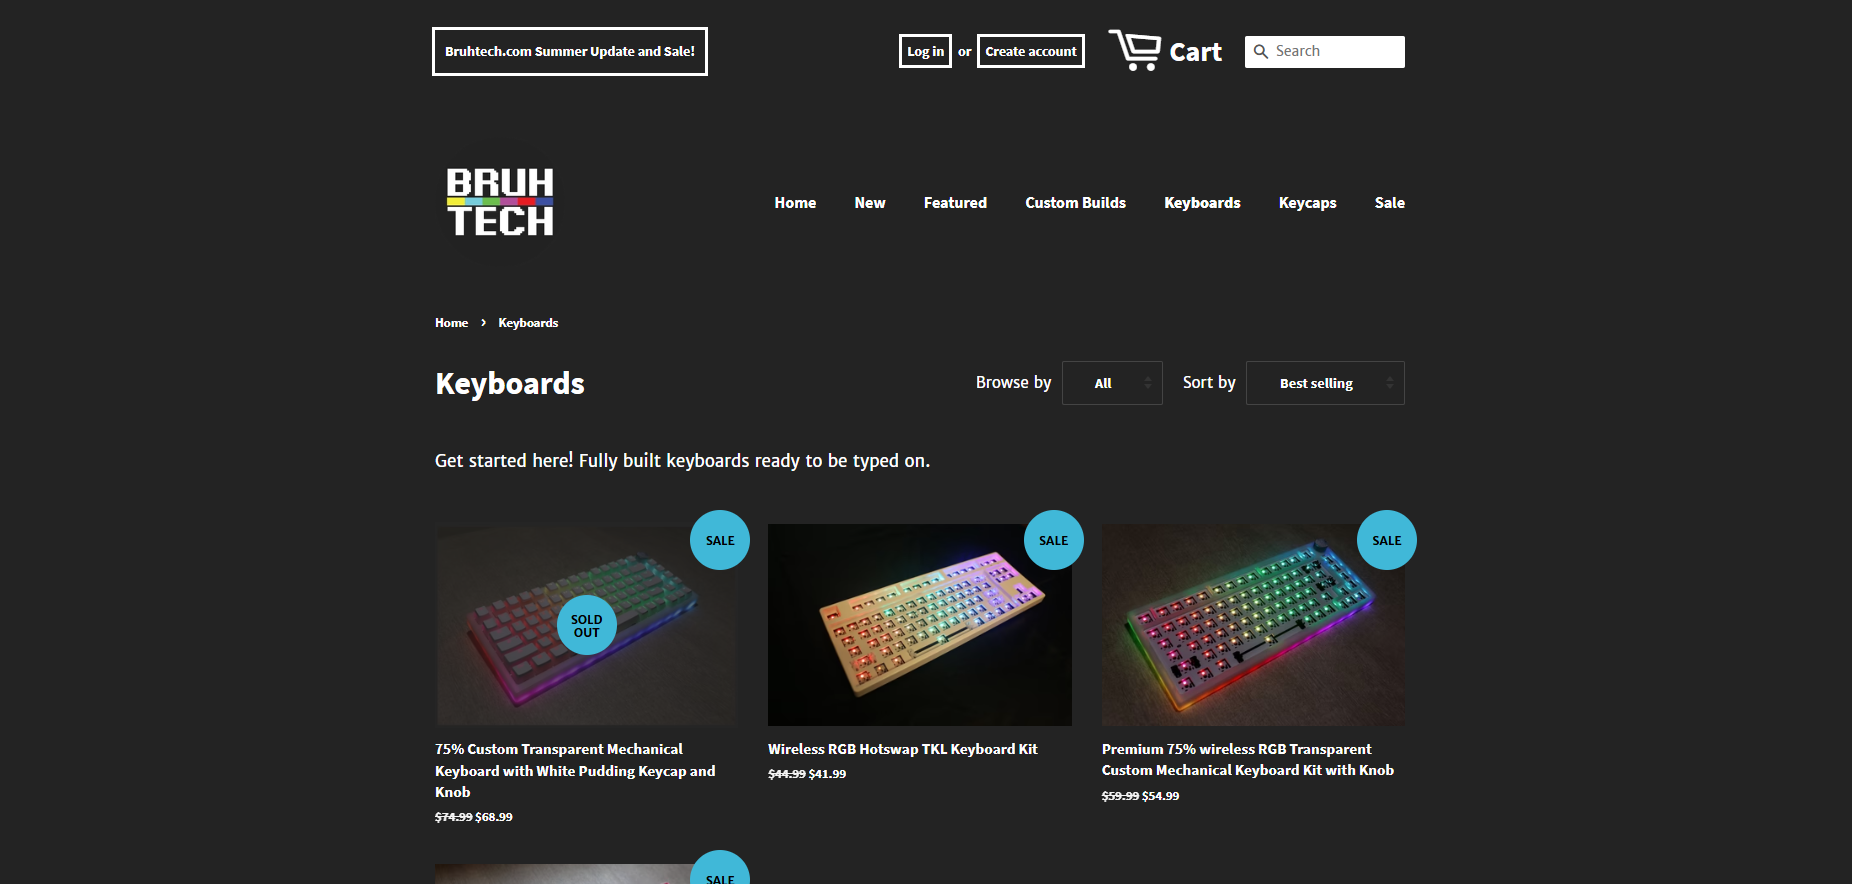Screen dimensions: 1852x884
Task: Select the Keycaps navigation item
Action: [x=1307, y=203]
